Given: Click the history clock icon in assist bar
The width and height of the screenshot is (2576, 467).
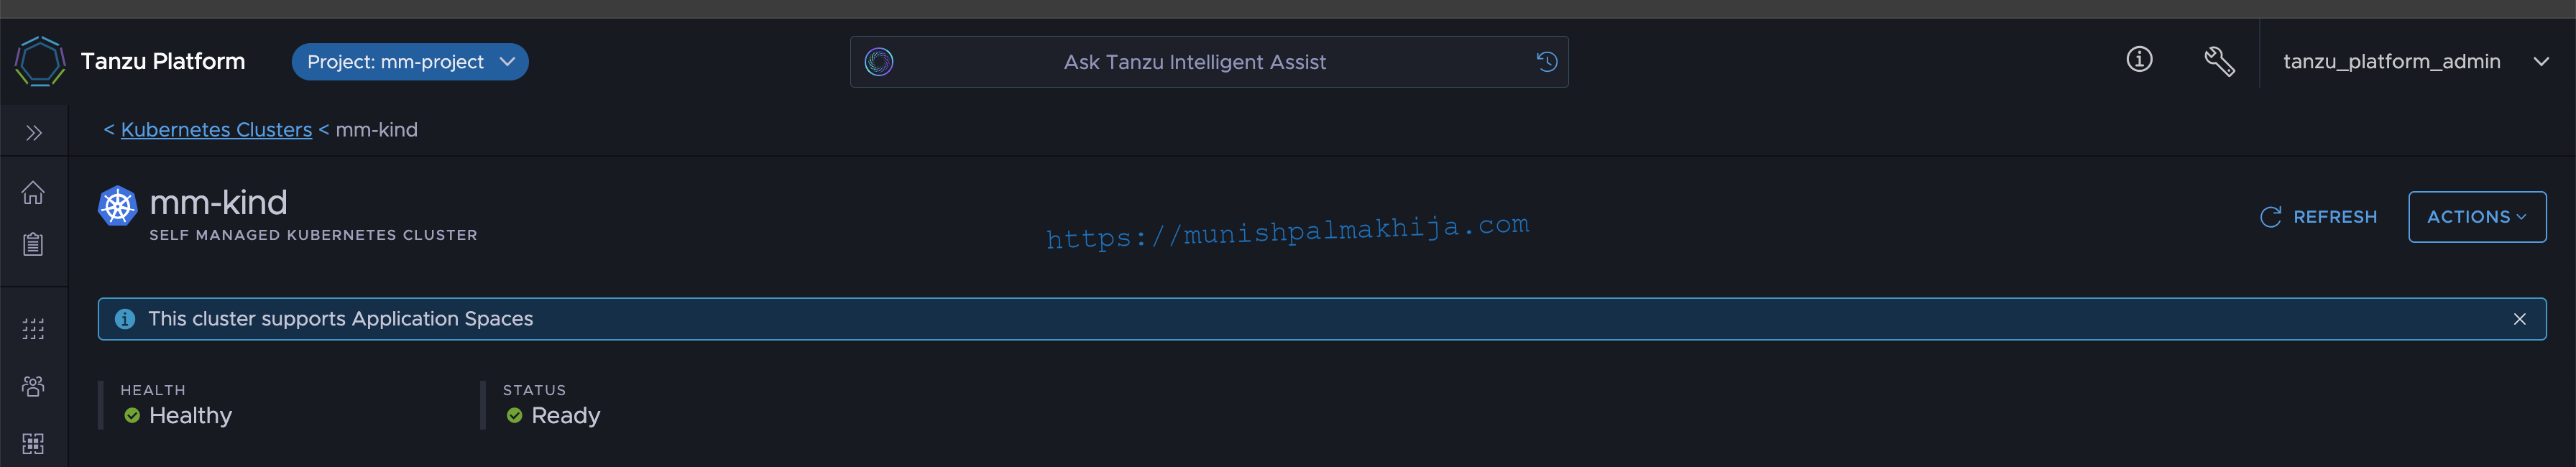Looking at the screenshot, I should (1546, 62).
